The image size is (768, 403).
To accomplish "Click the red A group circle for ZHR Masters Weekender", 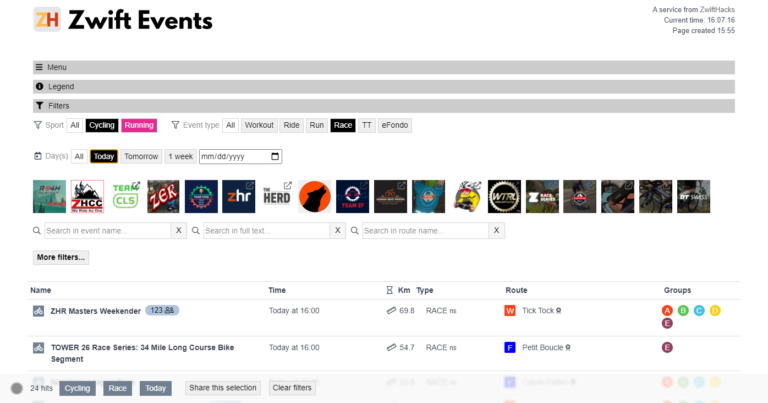I will pos(667,310).
